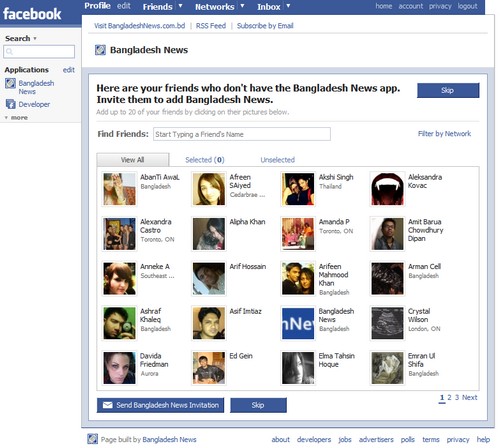Click the search magnifier icon

point(9,51)
